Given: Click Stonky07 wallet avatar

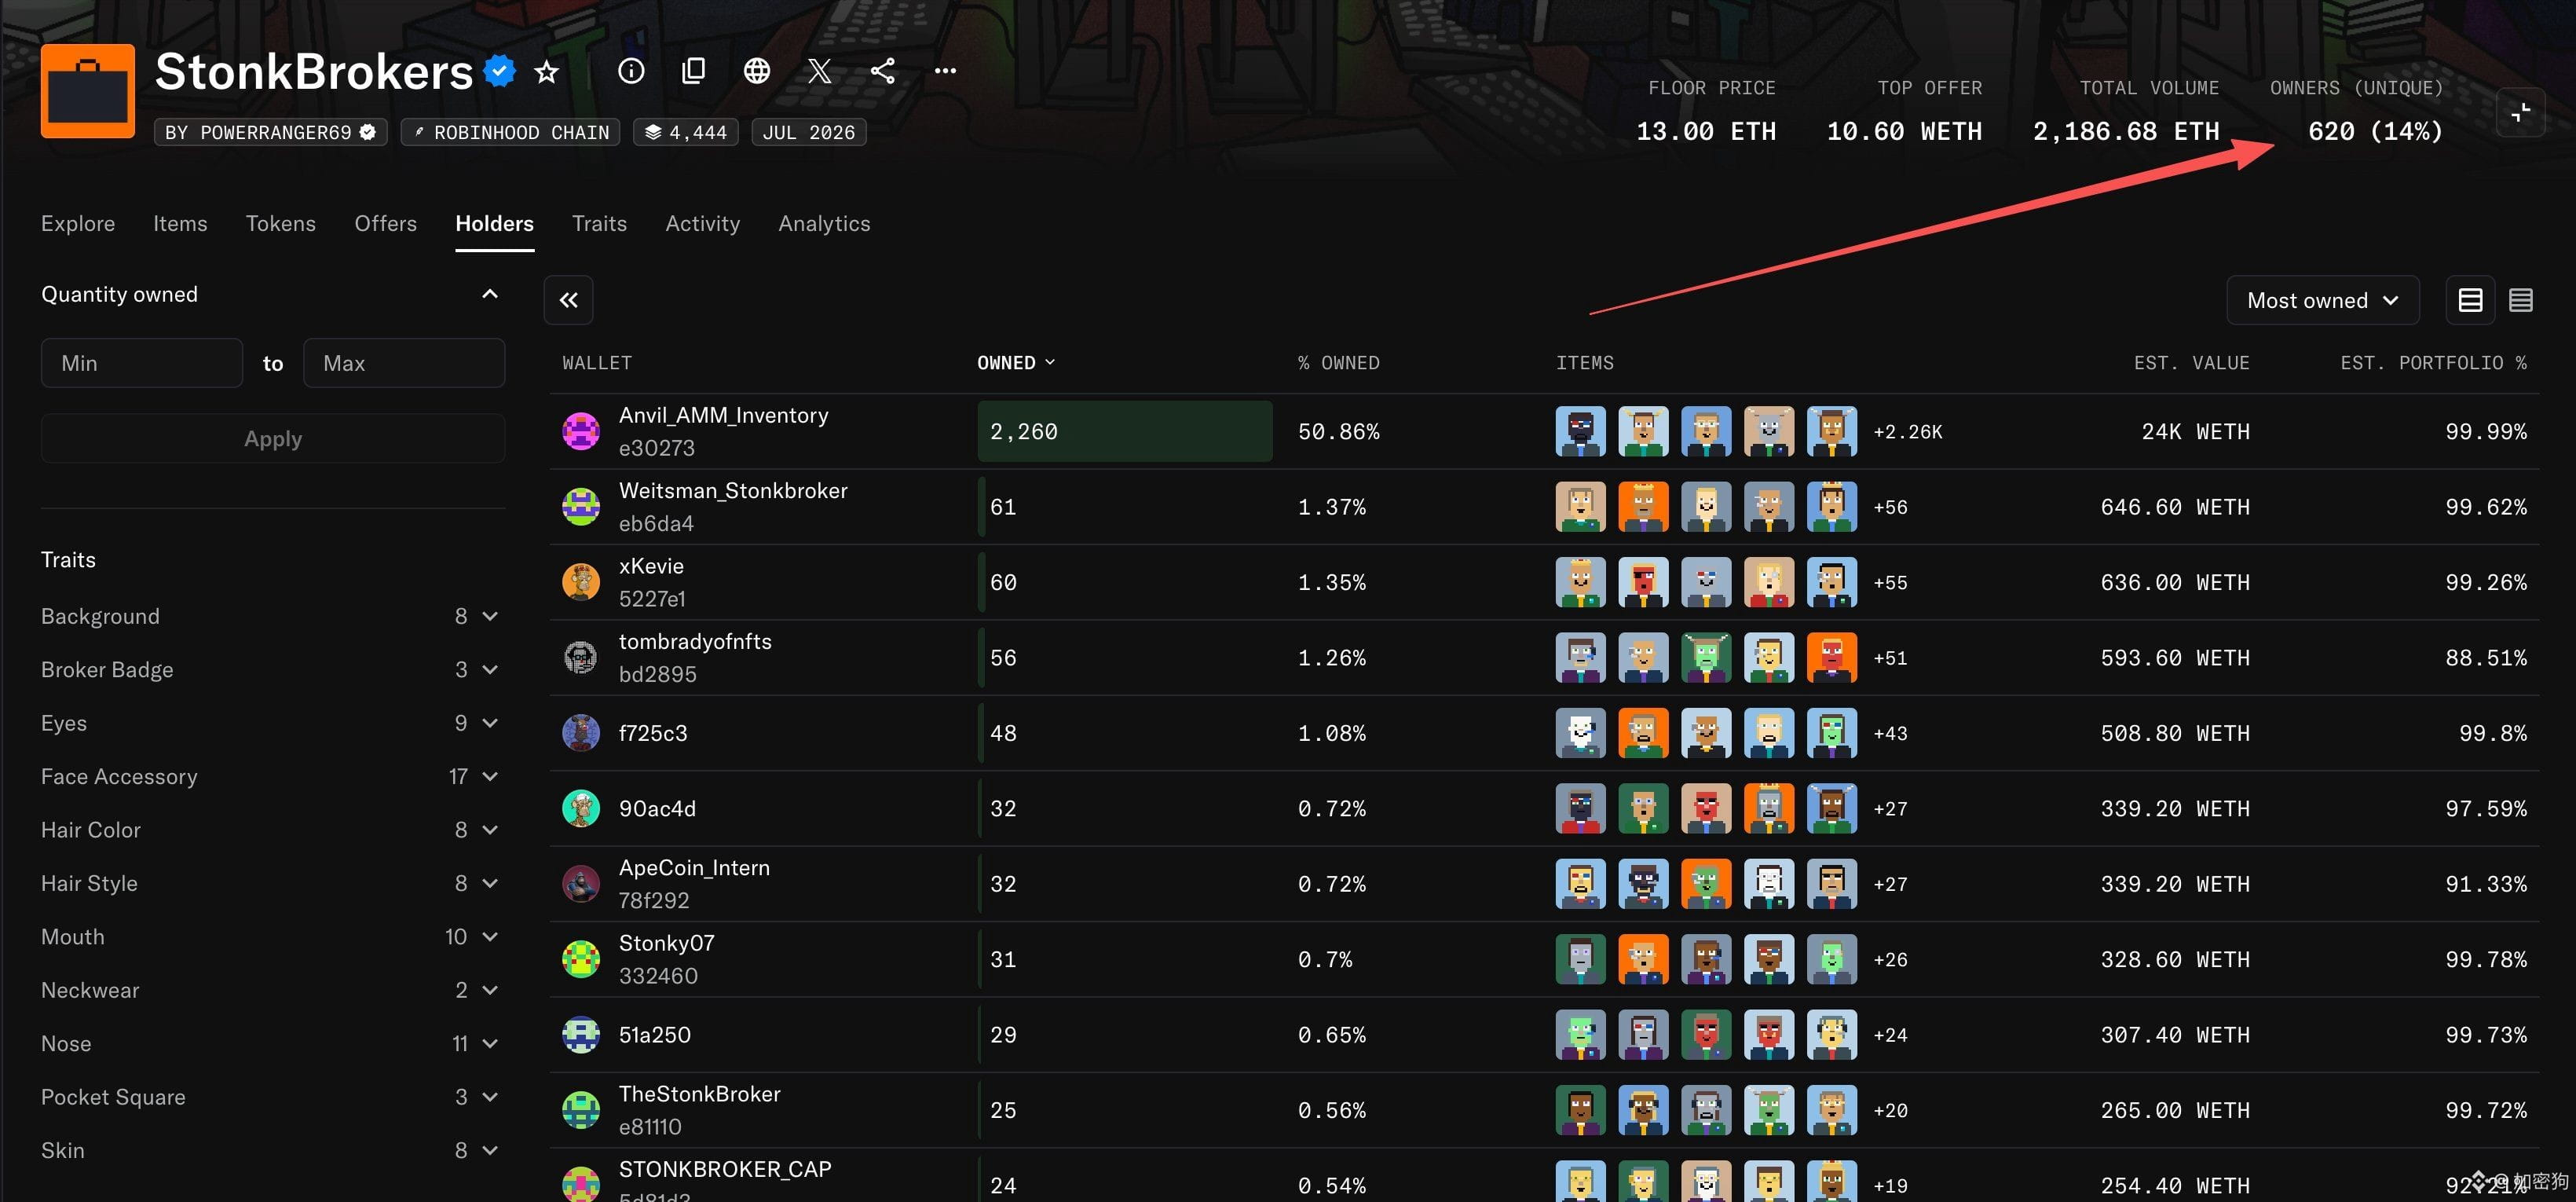Looking at the screenshot, I should [581, 959].
